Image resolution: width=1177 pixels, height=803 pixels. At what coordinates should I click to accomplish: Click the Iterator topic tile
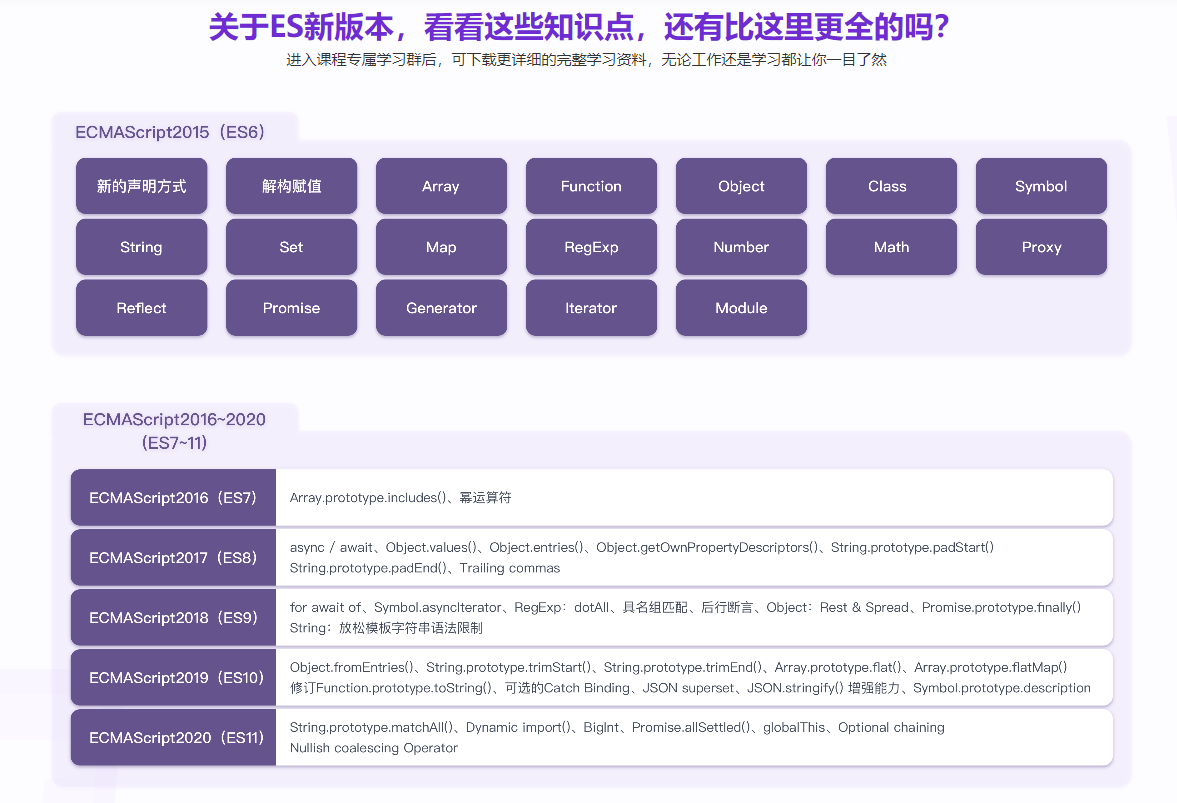(x=591, y=308)
